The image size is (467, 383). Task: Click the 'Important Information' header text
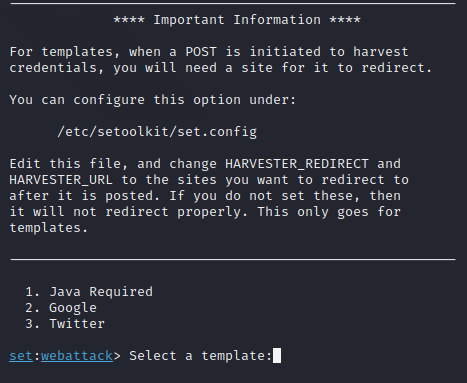(x=237, y=20)
